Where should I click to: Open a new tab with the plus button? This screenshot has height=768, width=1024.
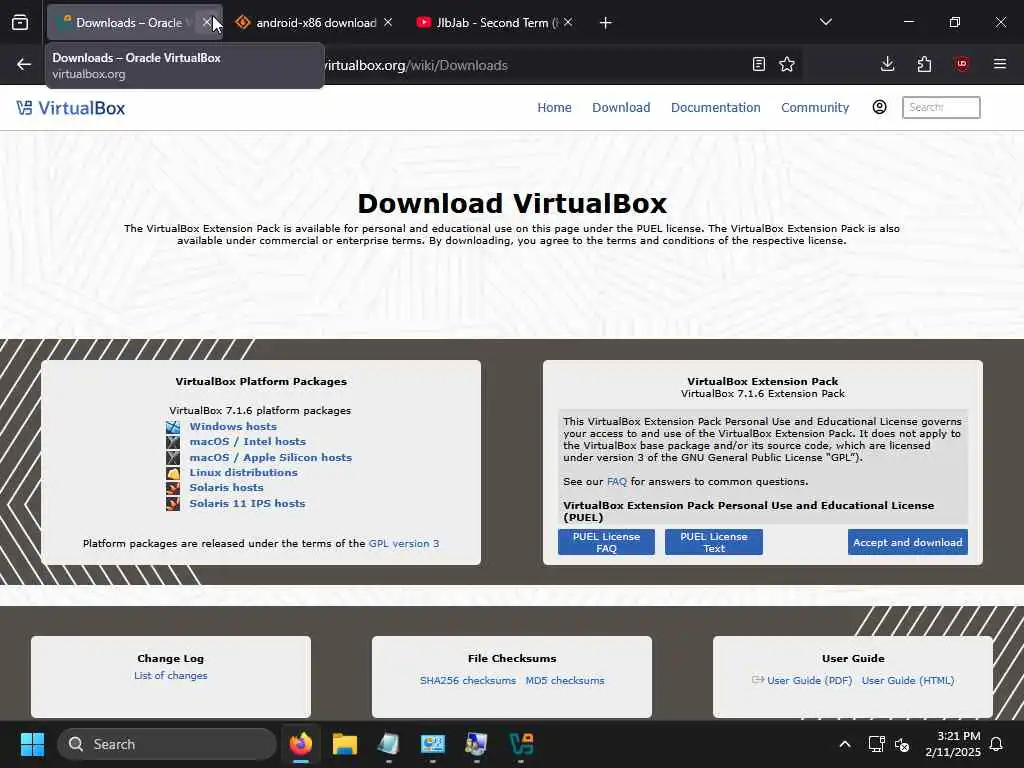(605, 23)
